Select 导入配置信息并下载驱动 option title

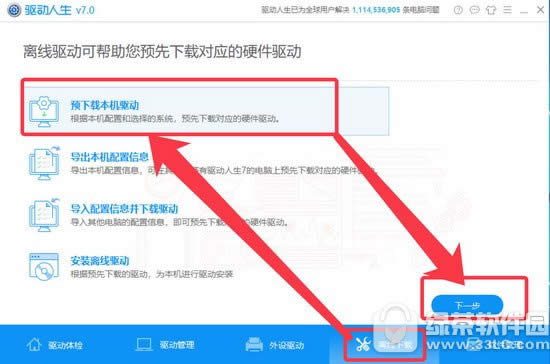[x=124, y=209]
